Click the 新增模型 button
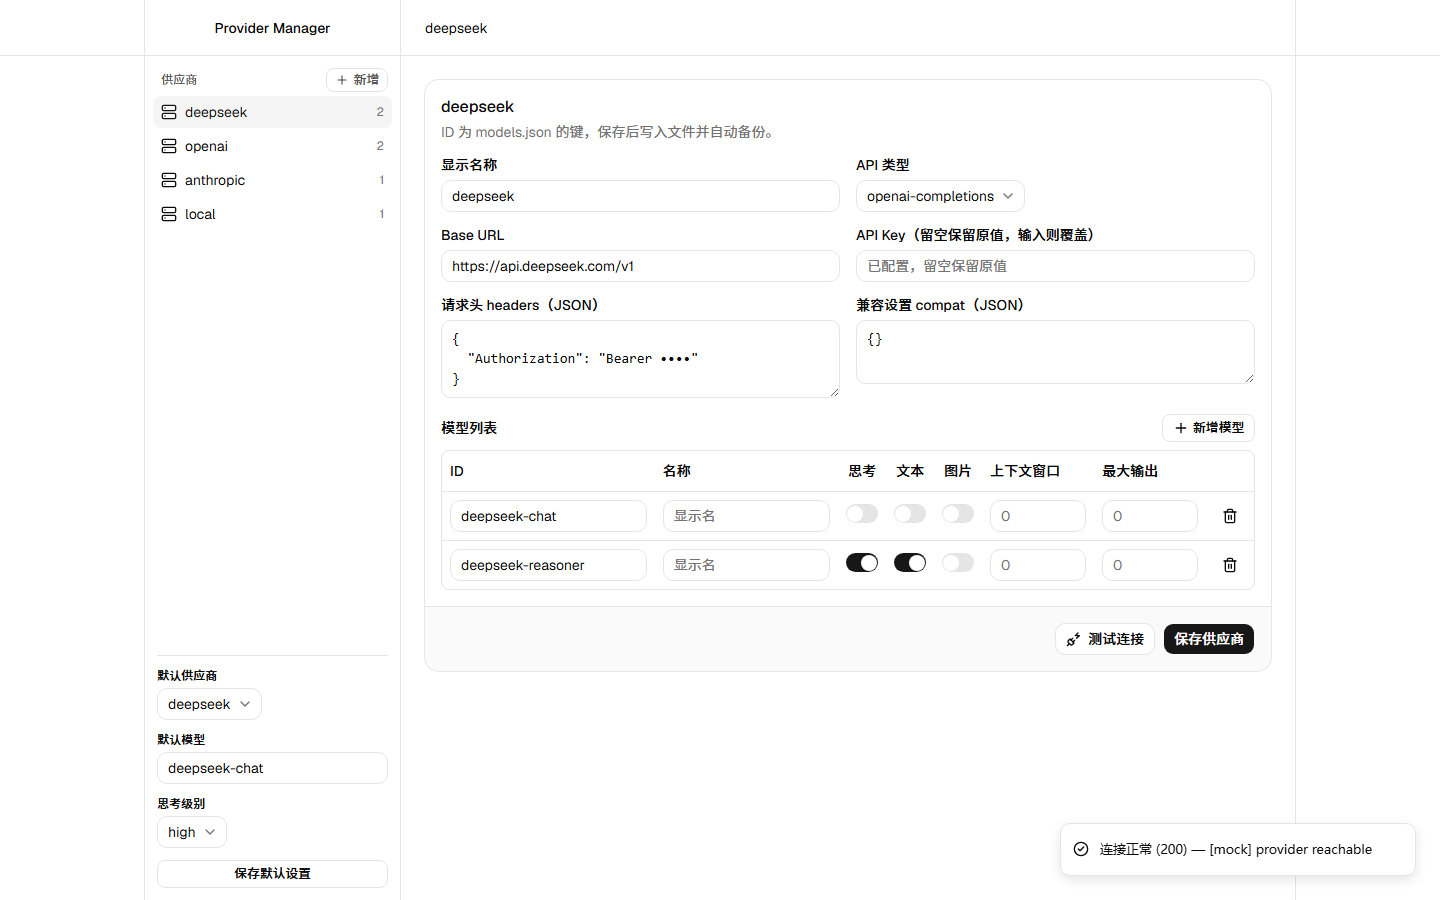This screenshot has height=900, width=1440. [x=1208, y=428]
